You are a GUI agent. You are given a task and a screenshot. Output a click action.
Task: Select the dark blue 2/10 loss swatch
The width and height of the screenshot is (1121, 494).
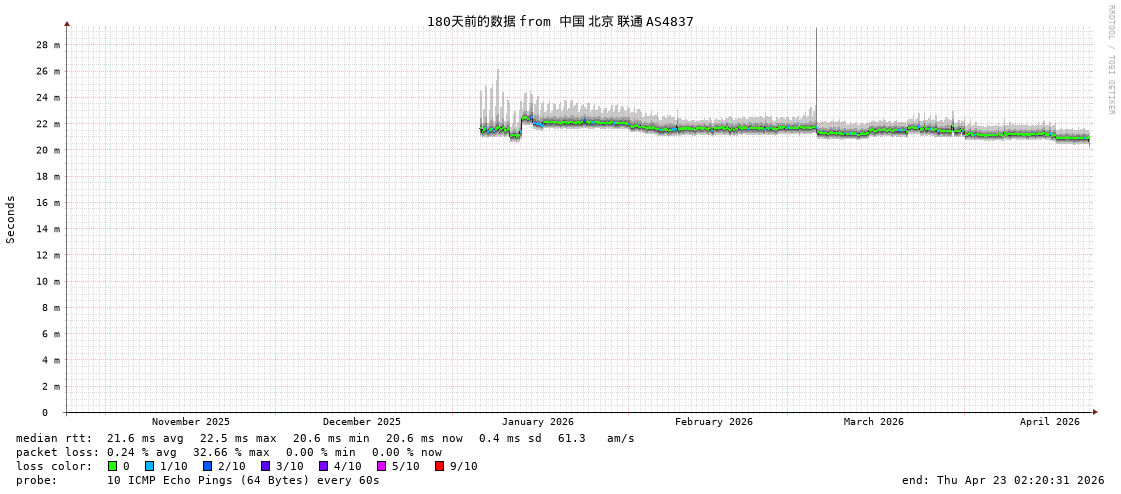click(x=207, y=466)
